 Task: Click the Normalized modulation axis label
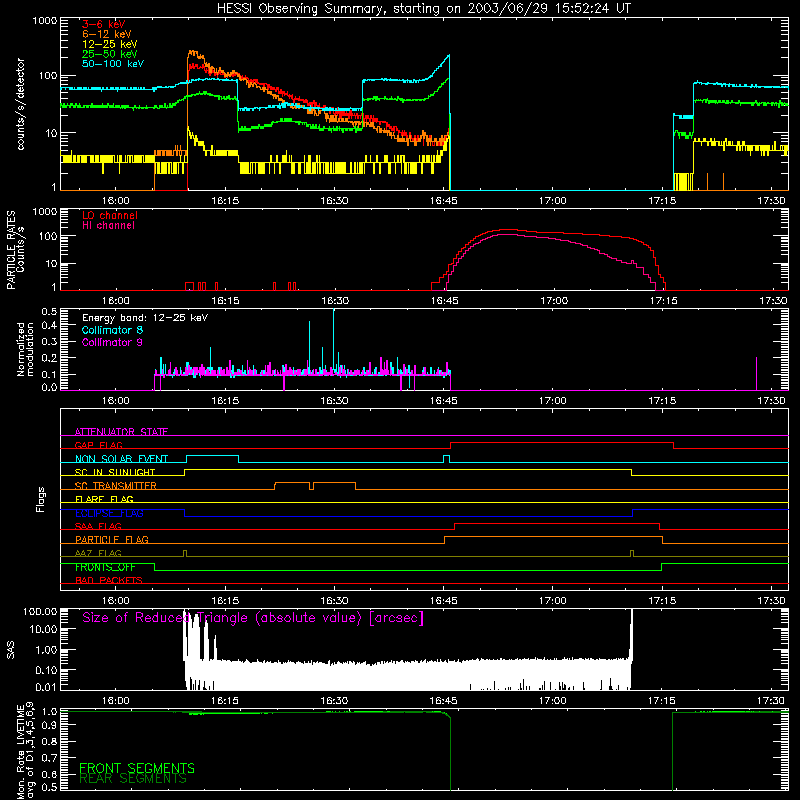click(x=25, y=349)
